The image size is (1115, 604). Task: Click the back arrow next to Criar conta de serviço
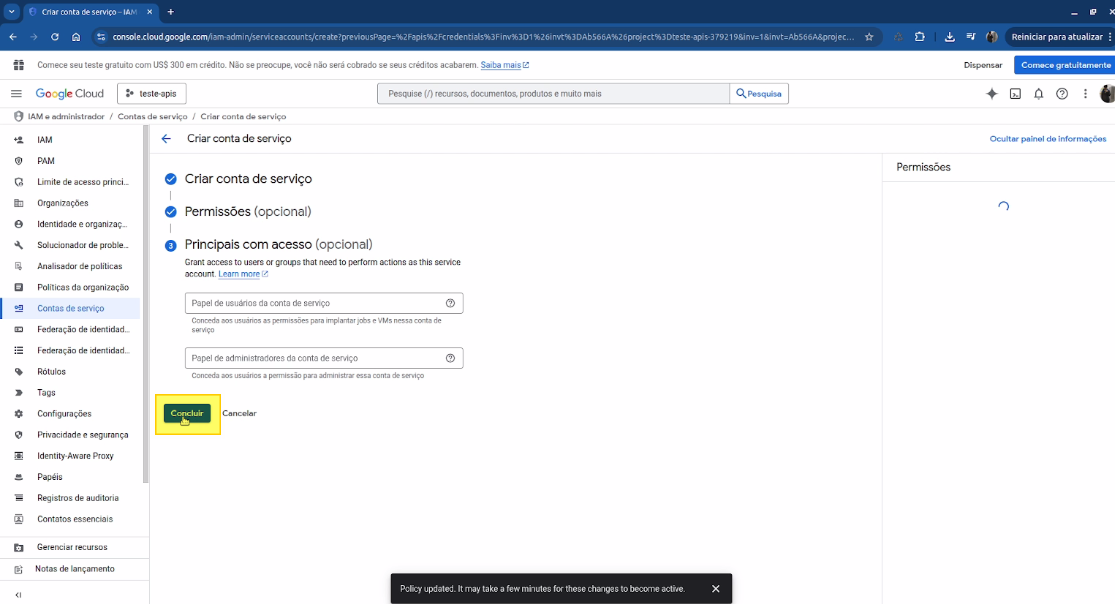[166, 139]
